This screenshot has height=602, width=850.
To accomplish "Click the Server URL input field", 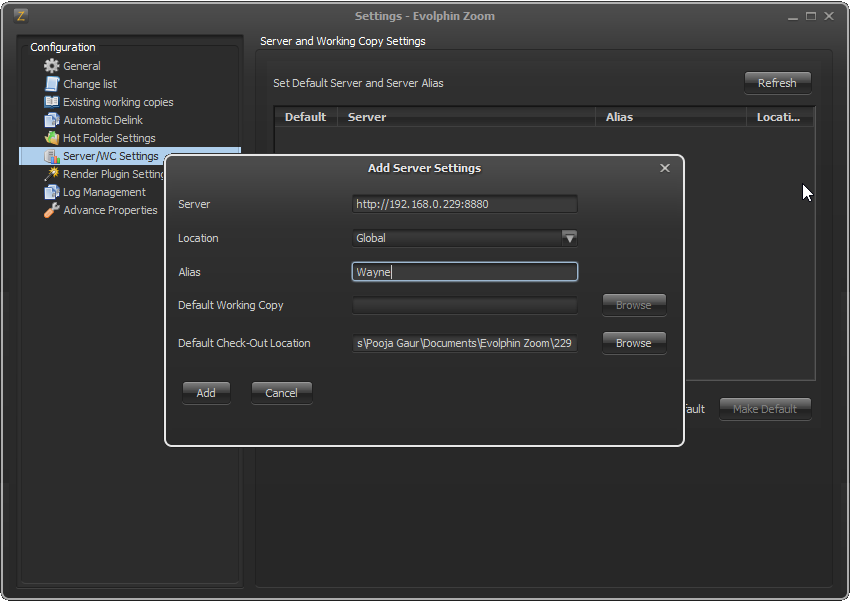I will tap(465, 204).
